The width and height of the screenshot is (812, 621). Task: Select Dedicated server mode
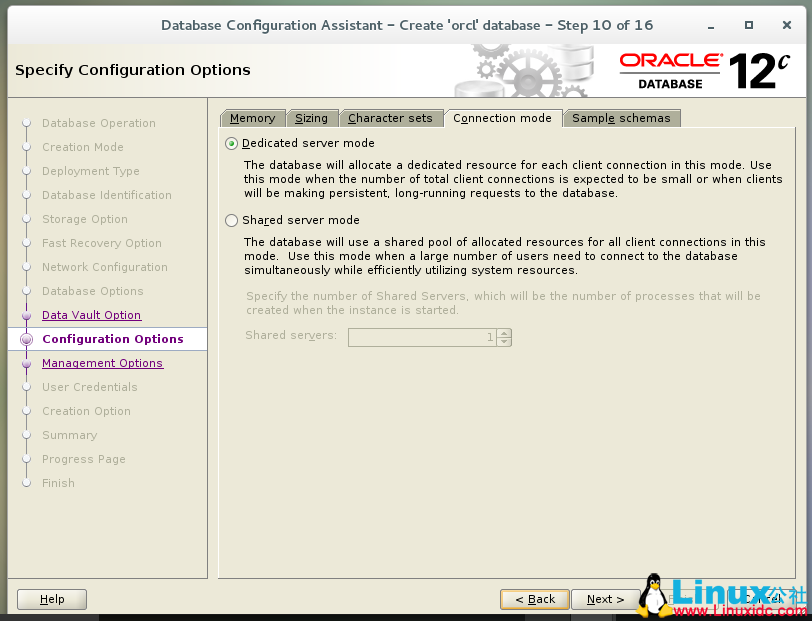pyautogui.click(x=231, y=143)
